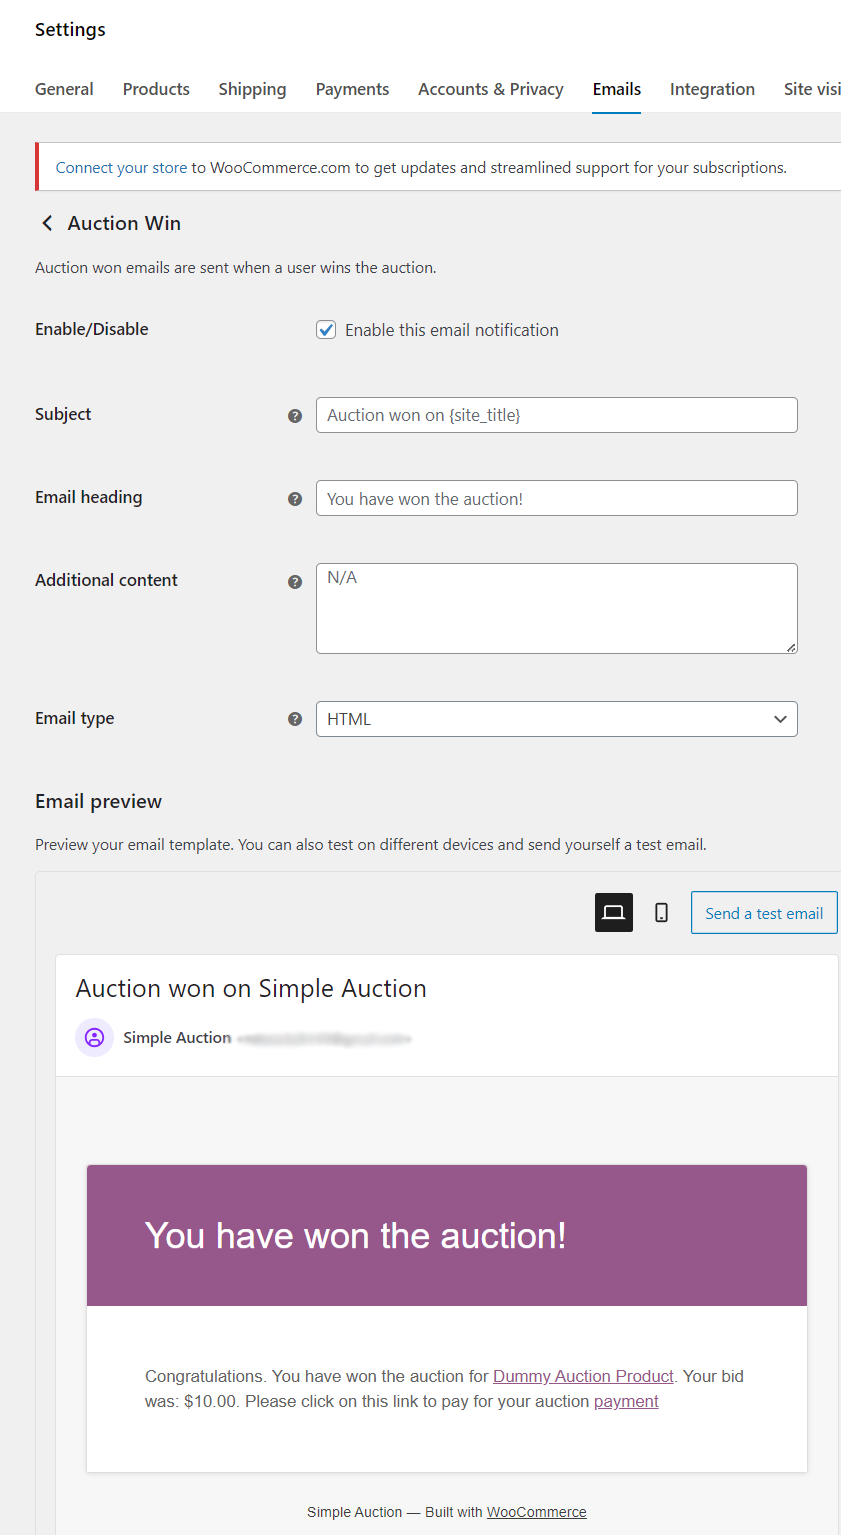Switch to mobile preview mode
The height and width of the screenshot is (1535, 841).
[x=661, y=913]
